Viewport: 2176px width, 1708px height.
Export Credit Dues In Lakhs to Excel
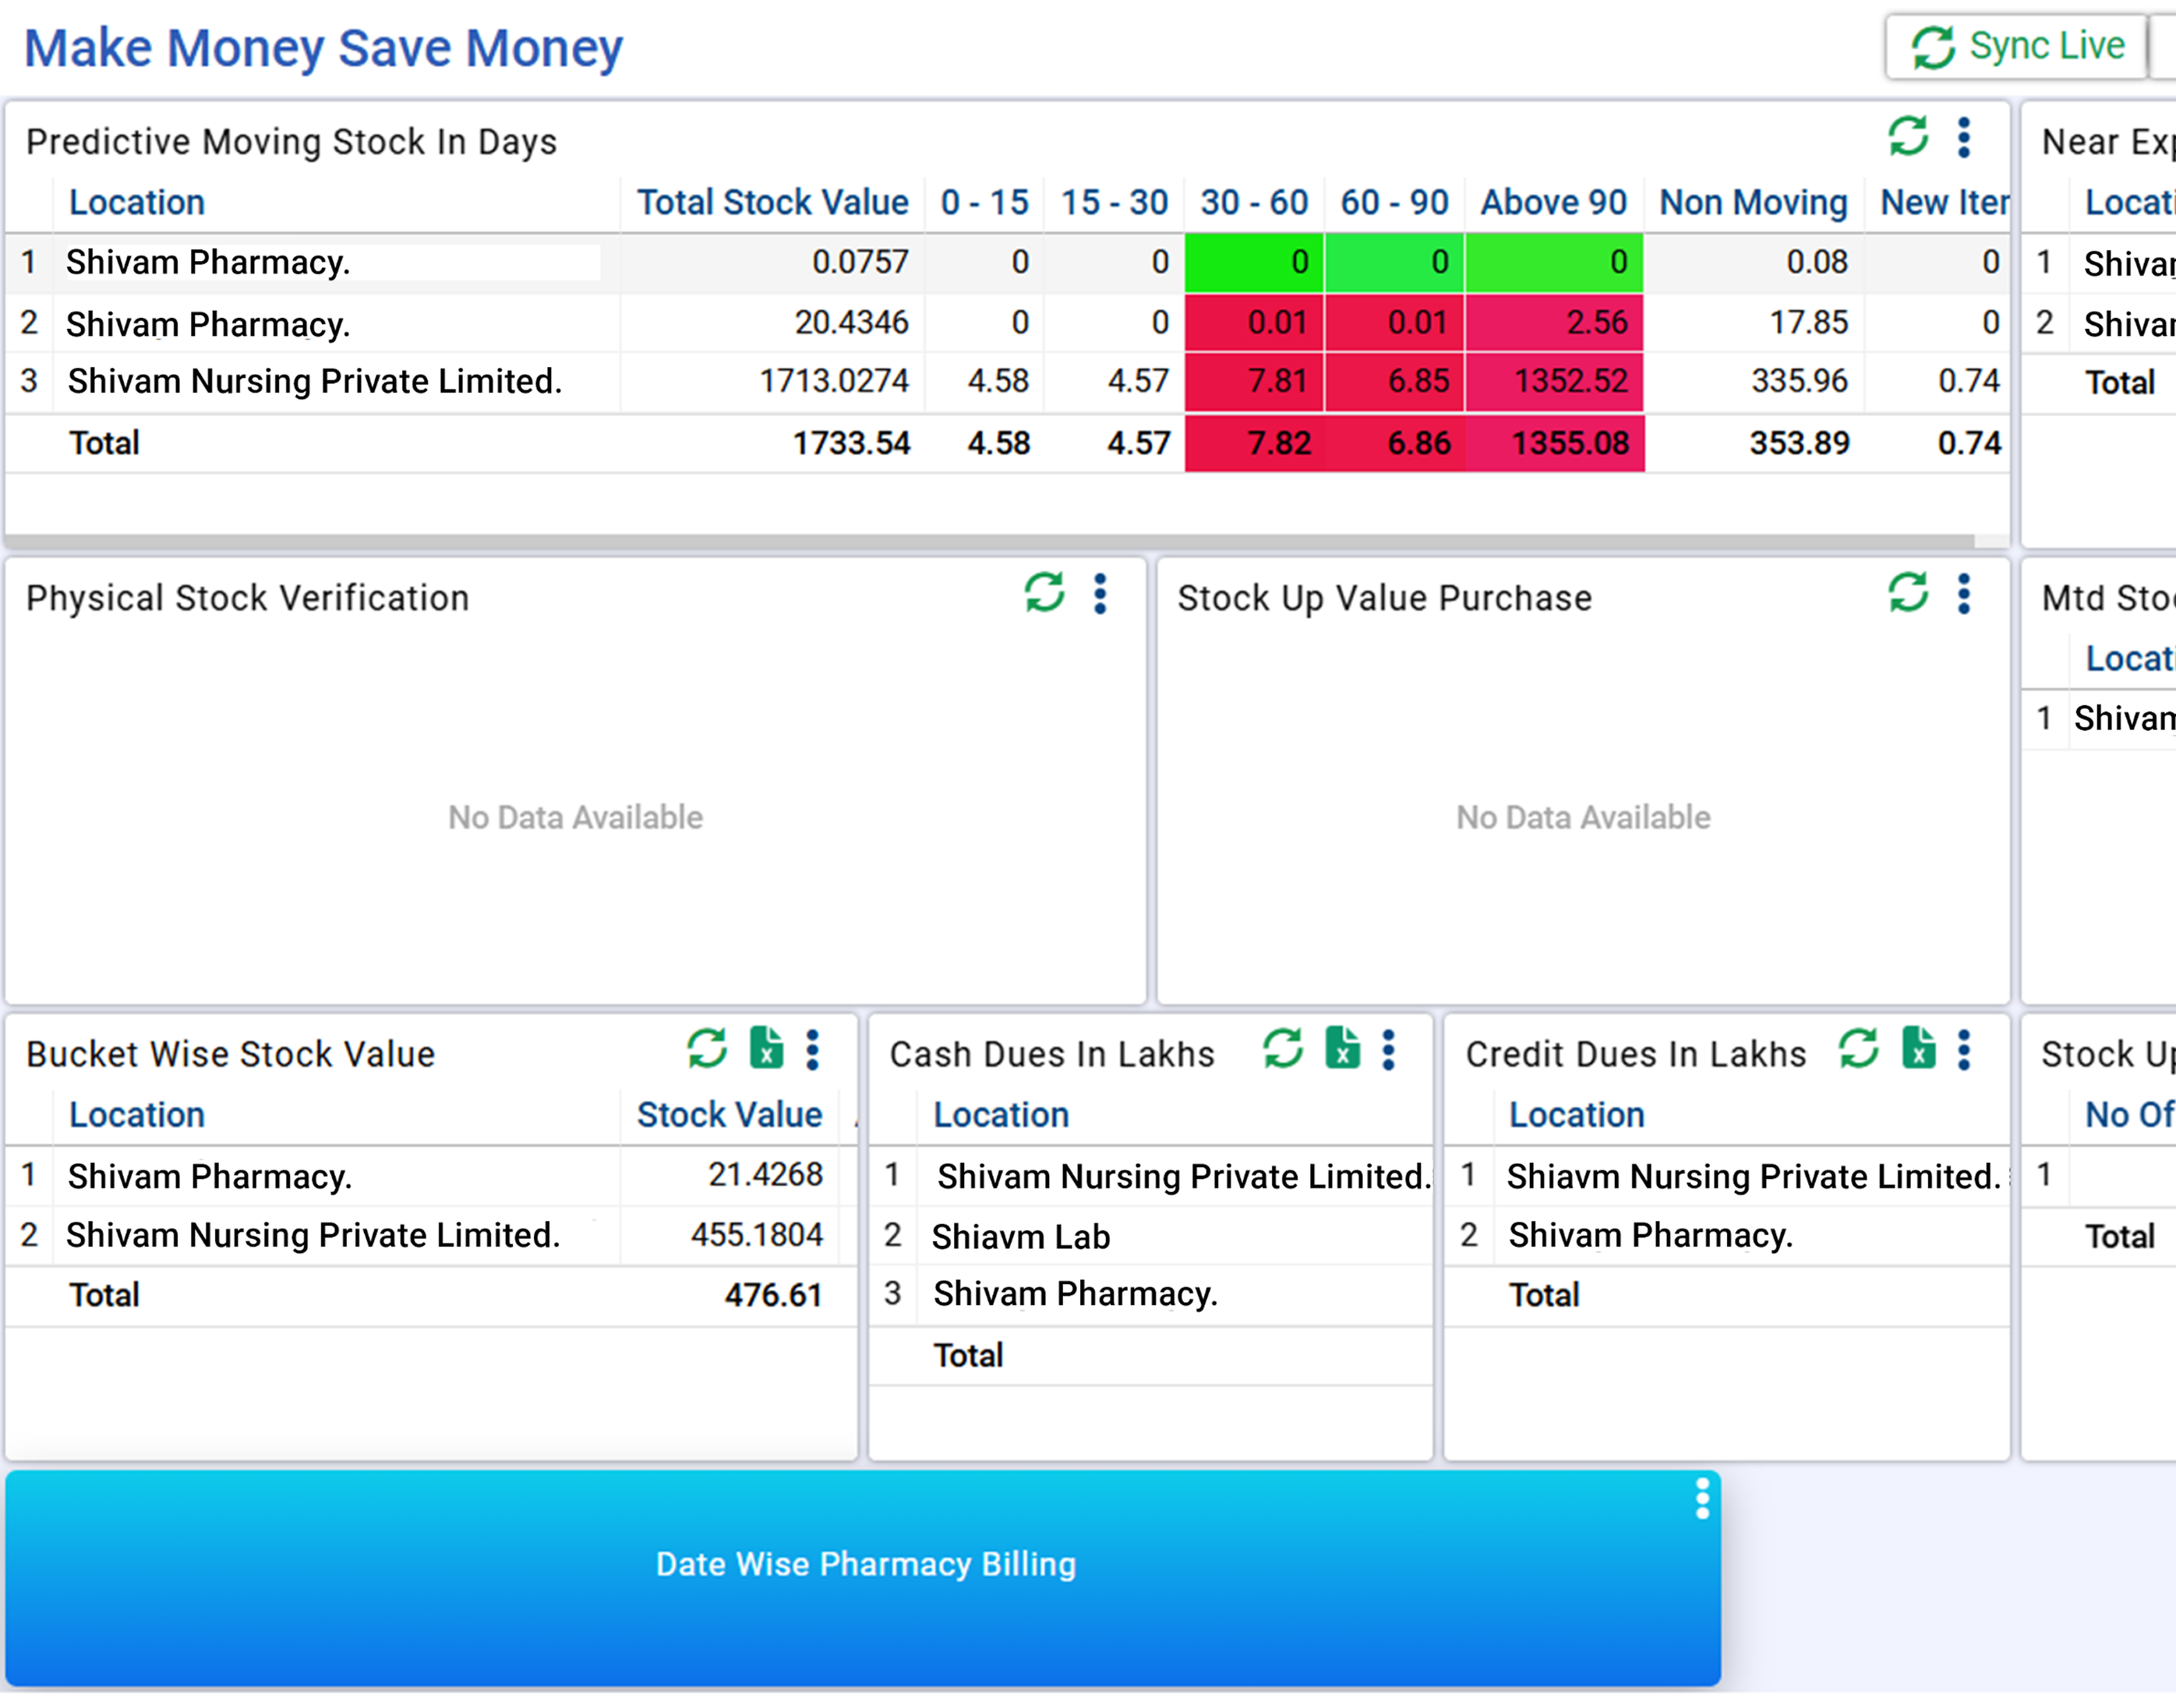coord(1918,1049)
